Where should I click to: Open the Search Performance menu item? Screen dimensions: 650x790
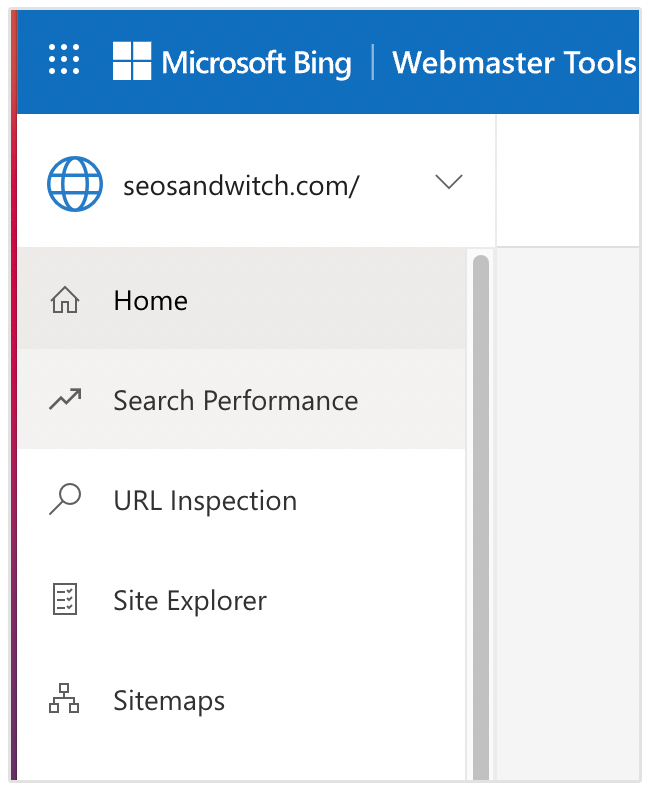point(235,401)
